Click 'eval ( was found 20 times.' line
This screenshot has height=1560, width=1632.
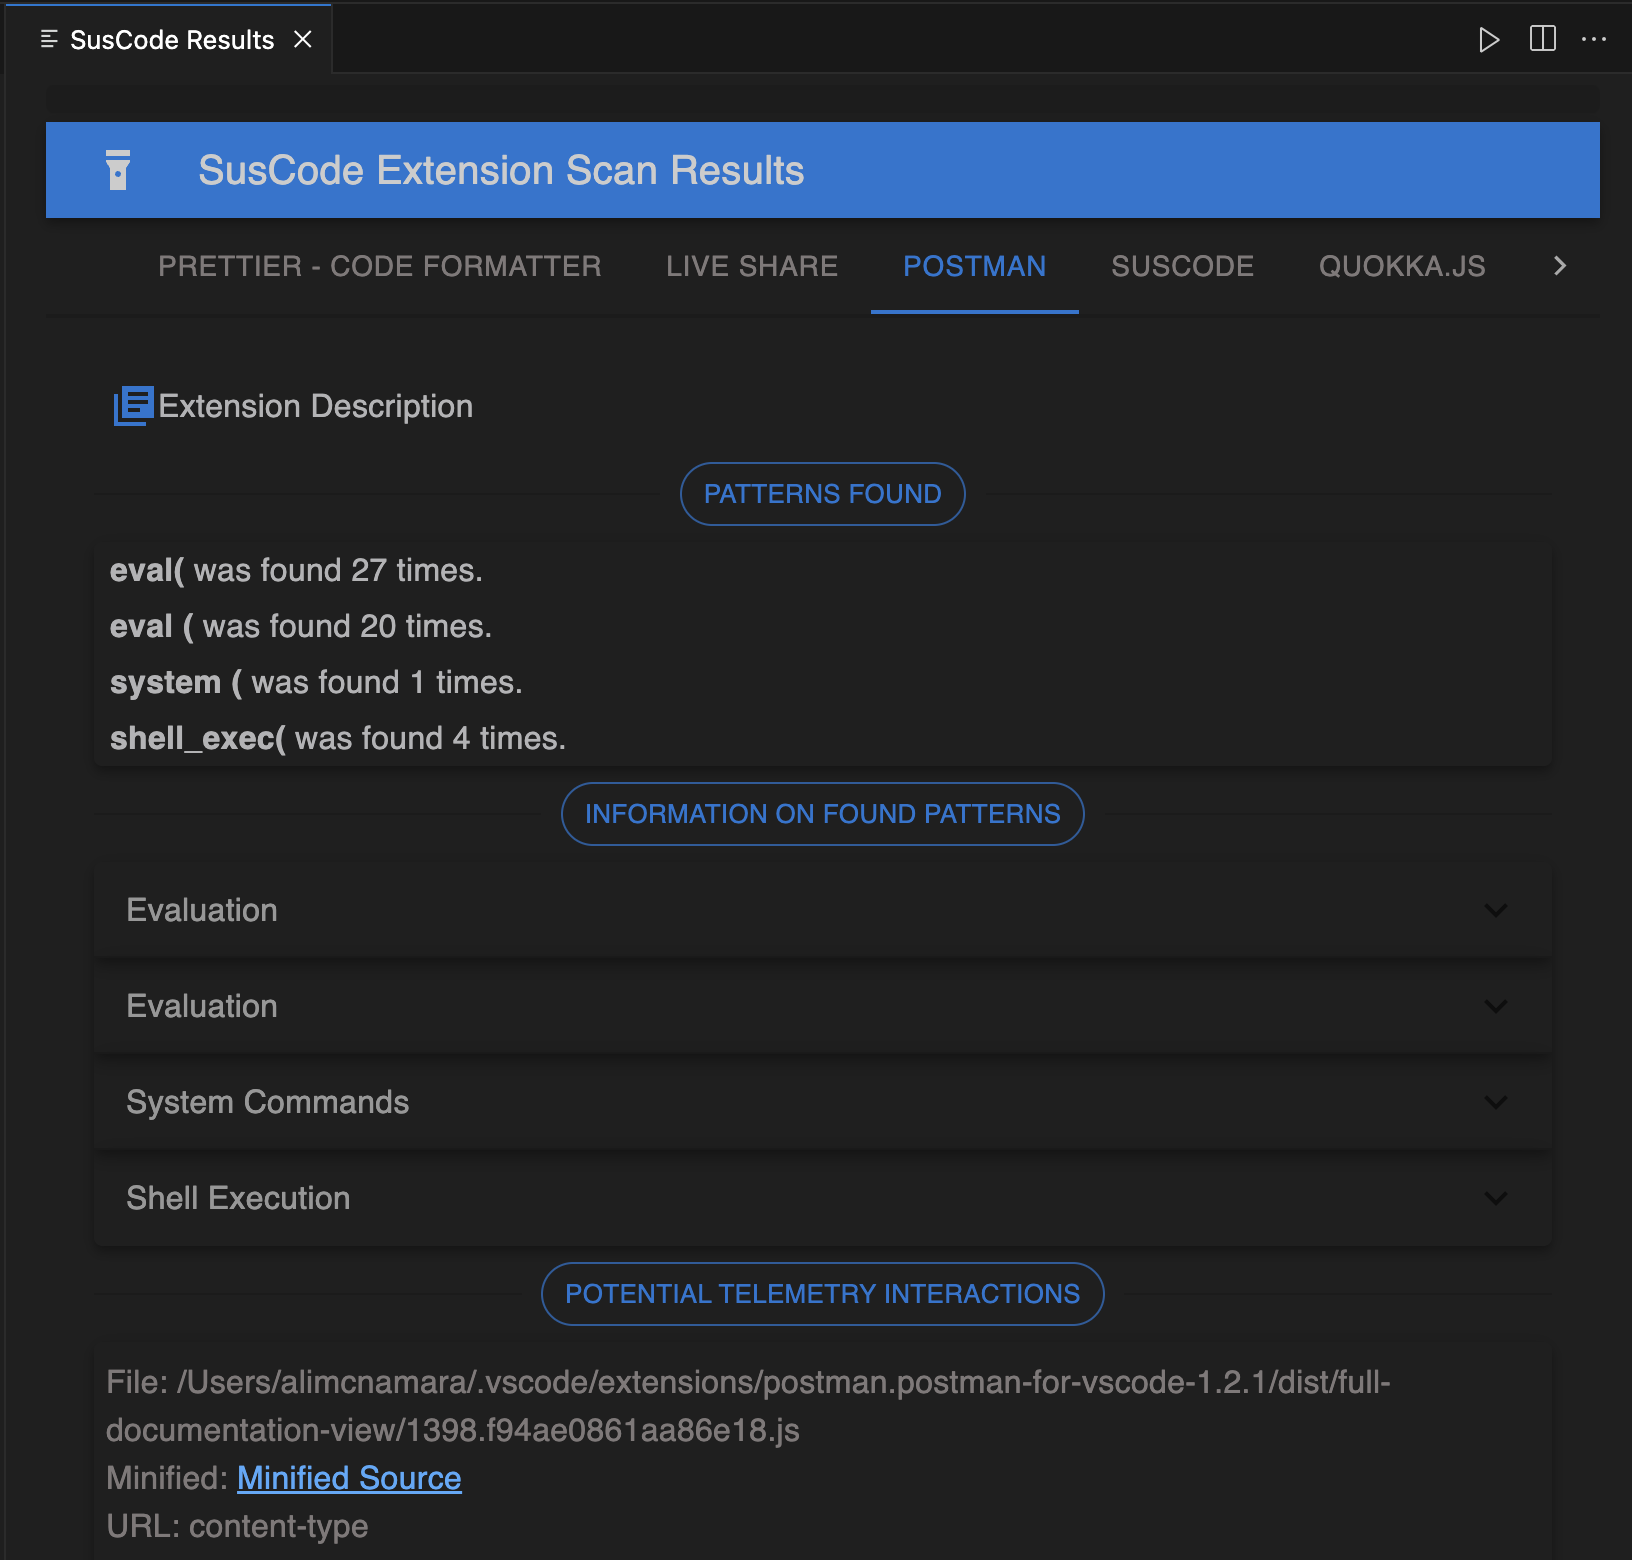pyautogui.click(x=301, y=626)
